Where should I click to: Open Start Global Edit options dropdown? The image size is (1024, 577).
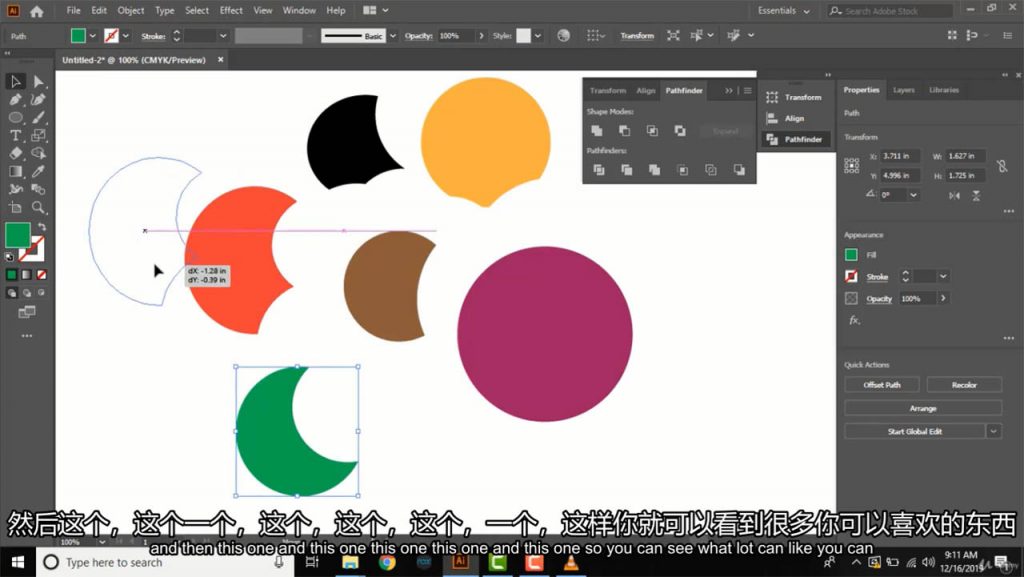click(x=993, y=431)
